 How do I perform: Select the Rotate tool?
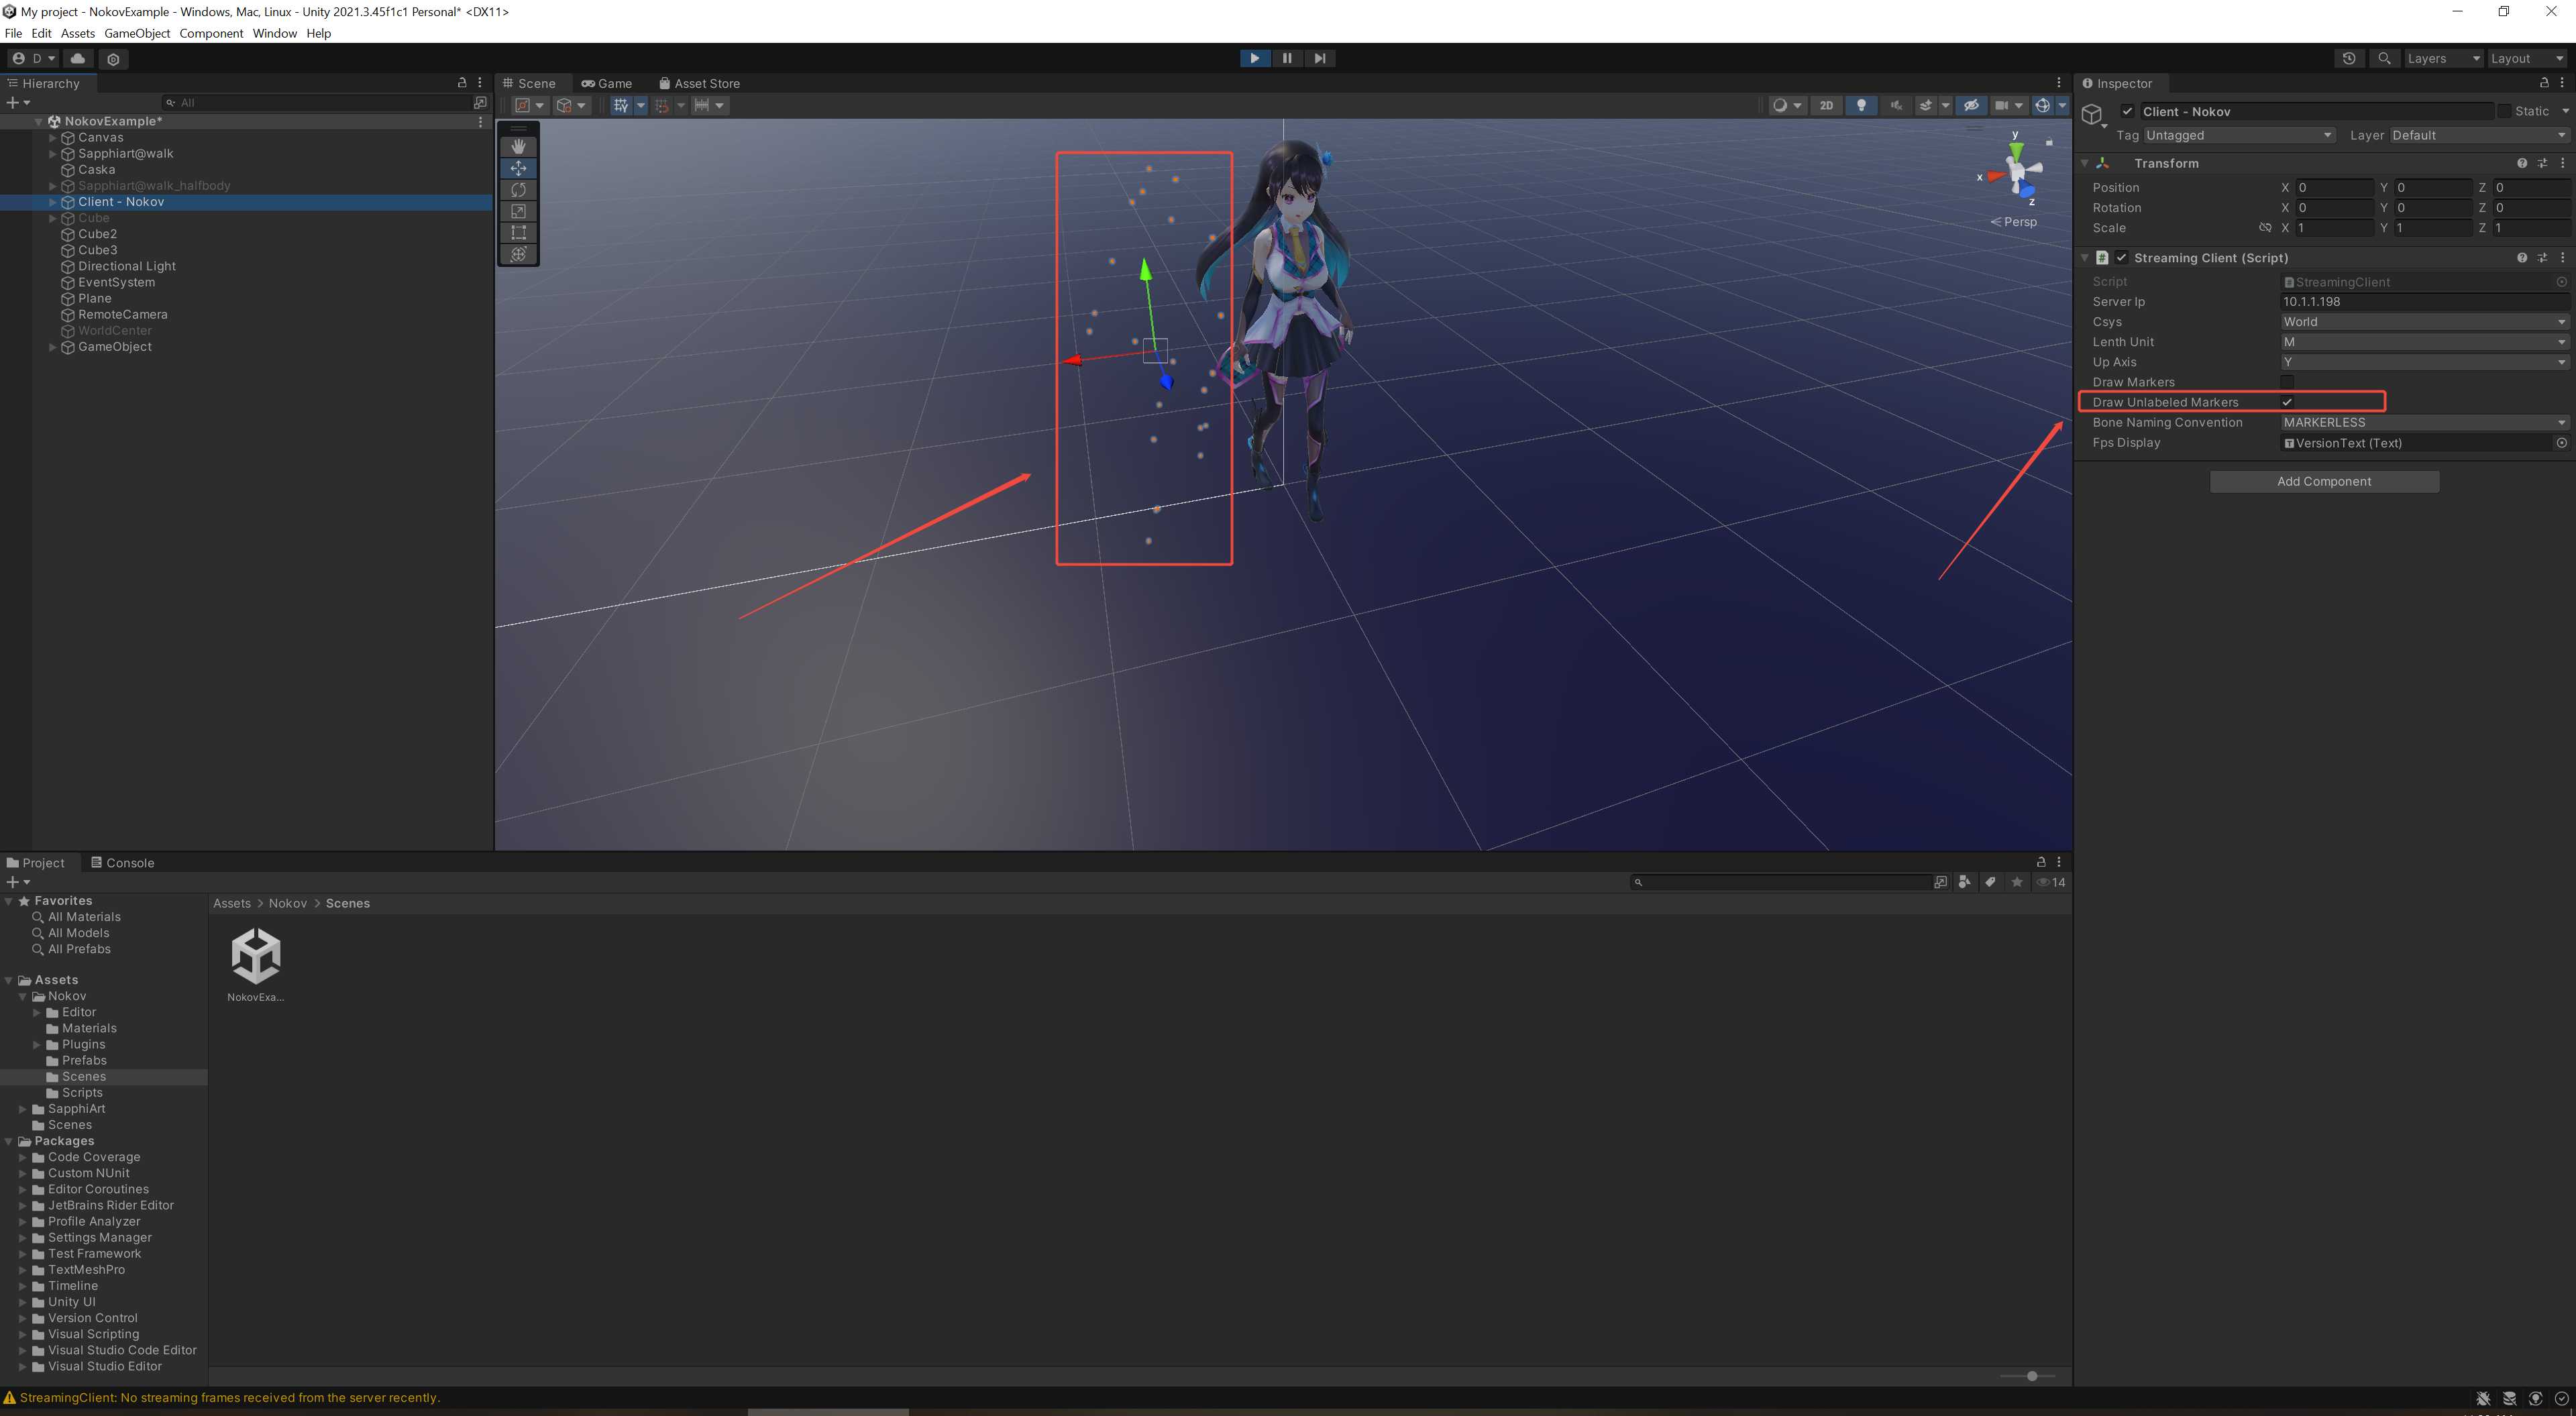point(518,190)
